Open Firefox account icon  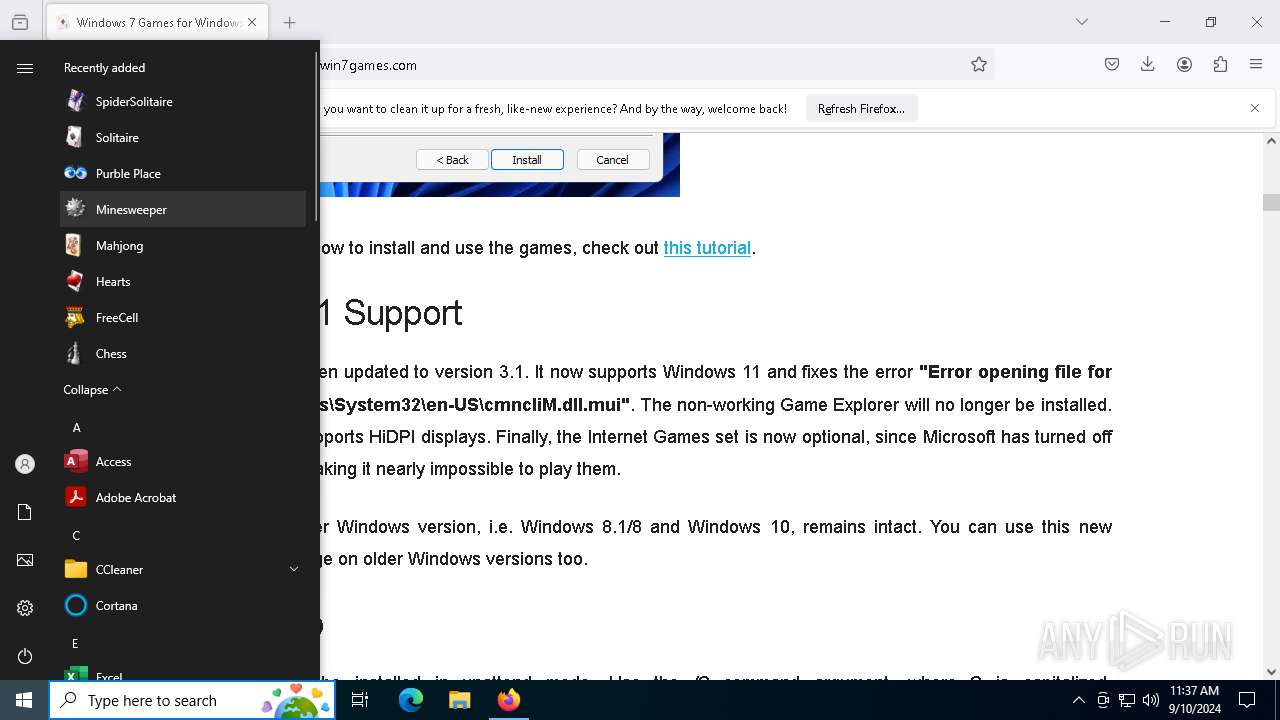pos(1184,64)
